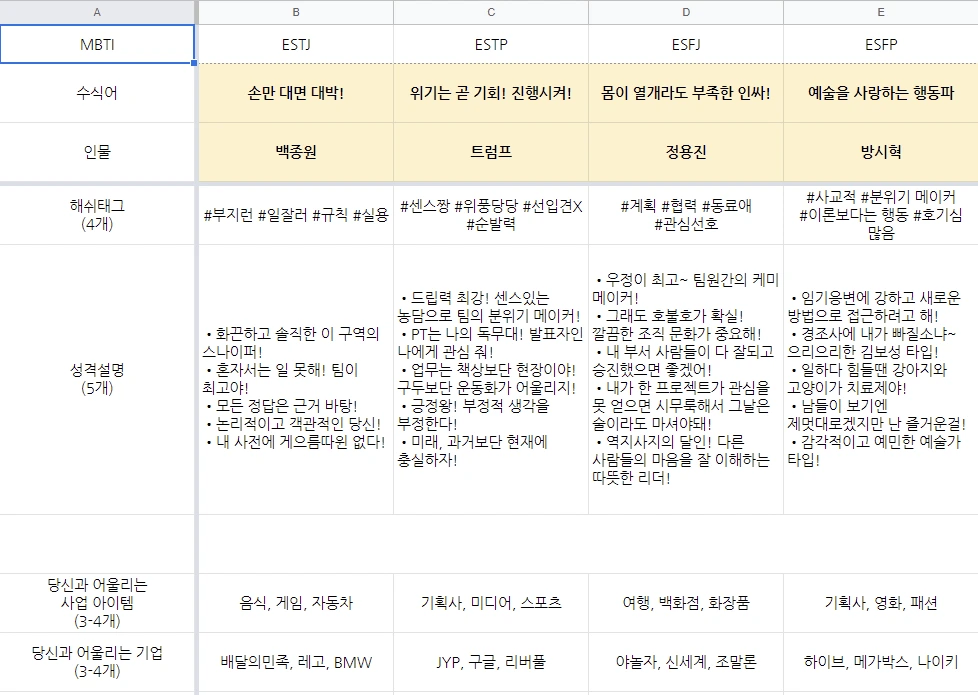Image resolution: width=978 pixels, height=695 pixels.
Task: Select hashtag cell starting '#사교적 #분위기 메이커'
Action: coord(881,215)
